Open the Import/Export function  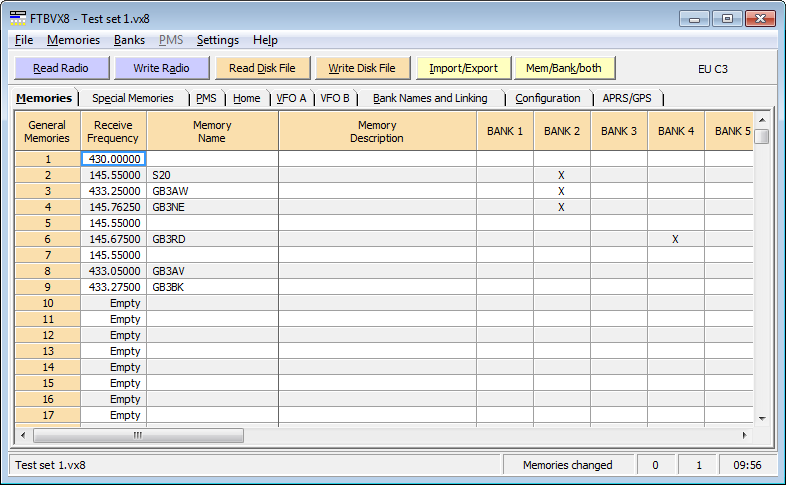463,68
